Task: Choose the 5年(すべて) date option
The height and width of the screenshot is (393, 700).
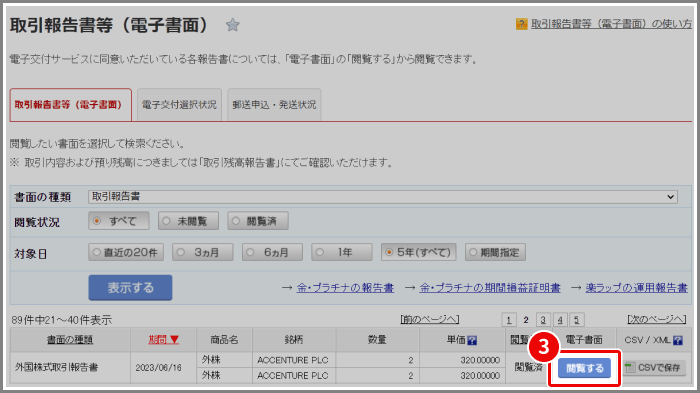Action: tap(419, 252)
